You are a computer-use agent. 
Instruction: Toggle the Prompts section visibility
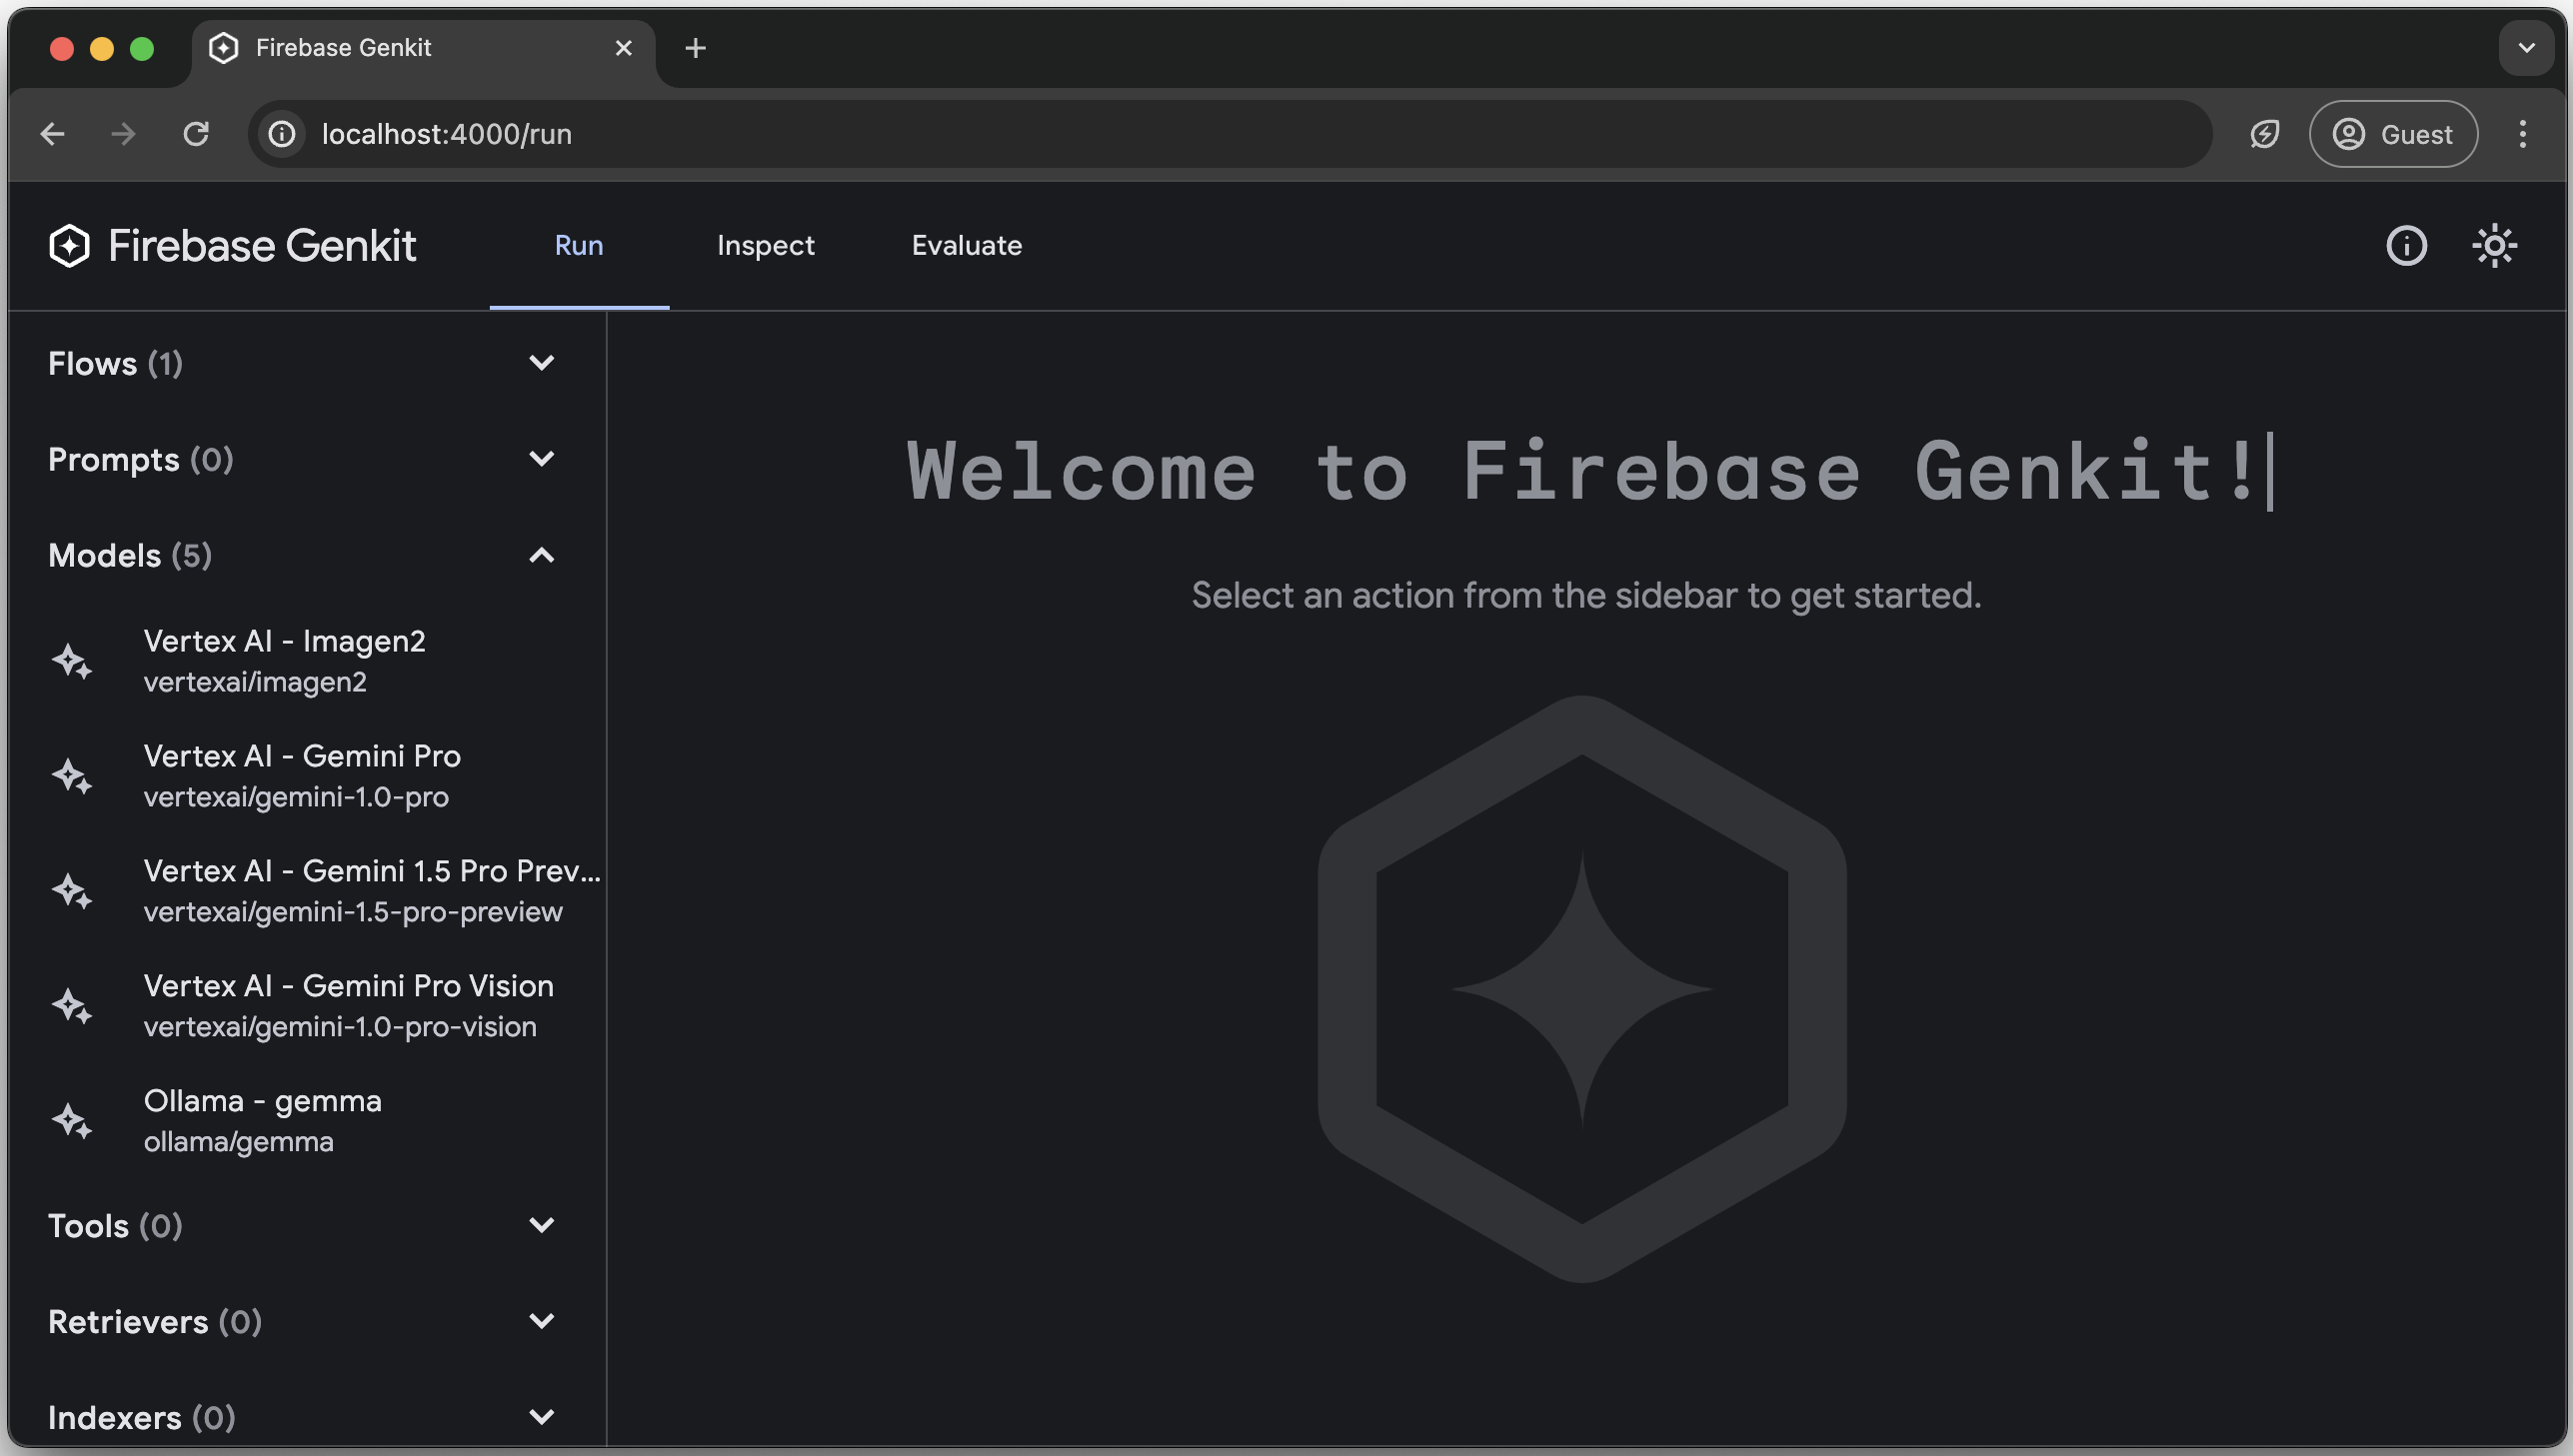coord(539,460)
